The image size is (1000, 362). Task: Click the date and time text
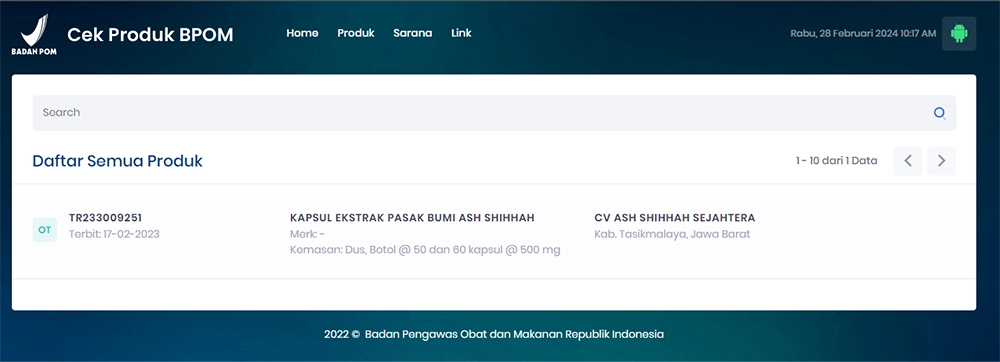[863, 33]
